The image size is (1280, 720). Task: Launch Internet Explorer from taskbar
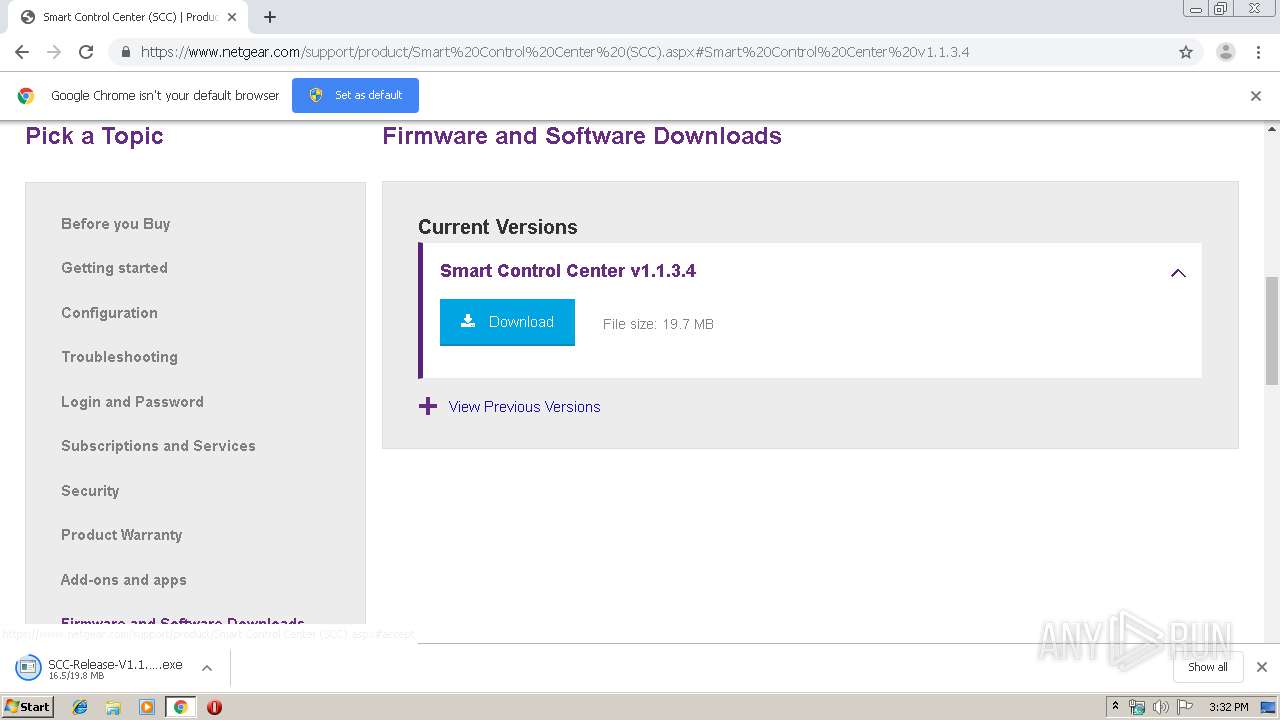tap(80, 707)
